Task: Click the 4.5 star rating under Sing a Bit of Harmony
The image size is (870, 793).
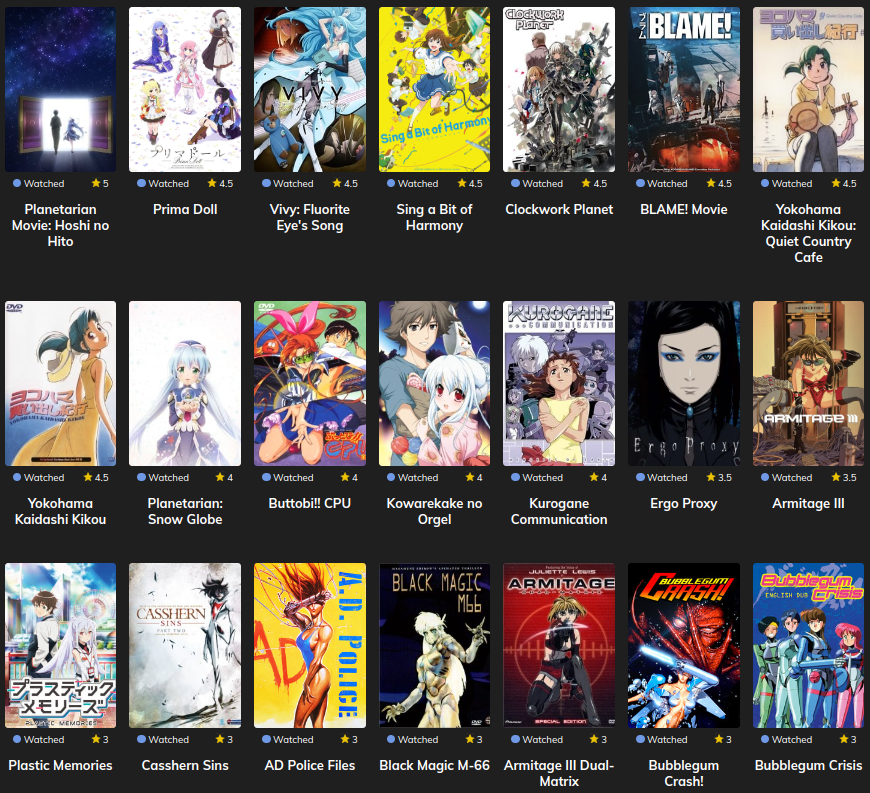Action: [470, 183]
